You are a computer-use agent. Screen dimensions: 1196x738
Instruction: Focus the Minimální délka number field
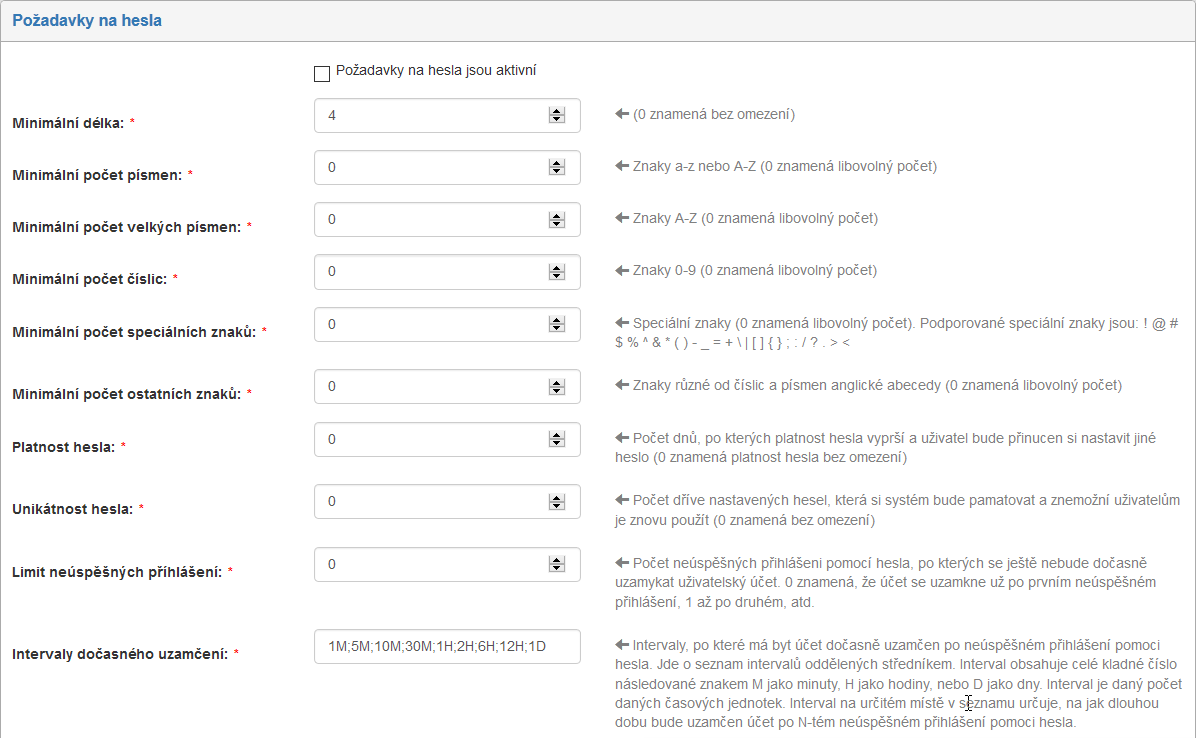(x=430, y=116)
